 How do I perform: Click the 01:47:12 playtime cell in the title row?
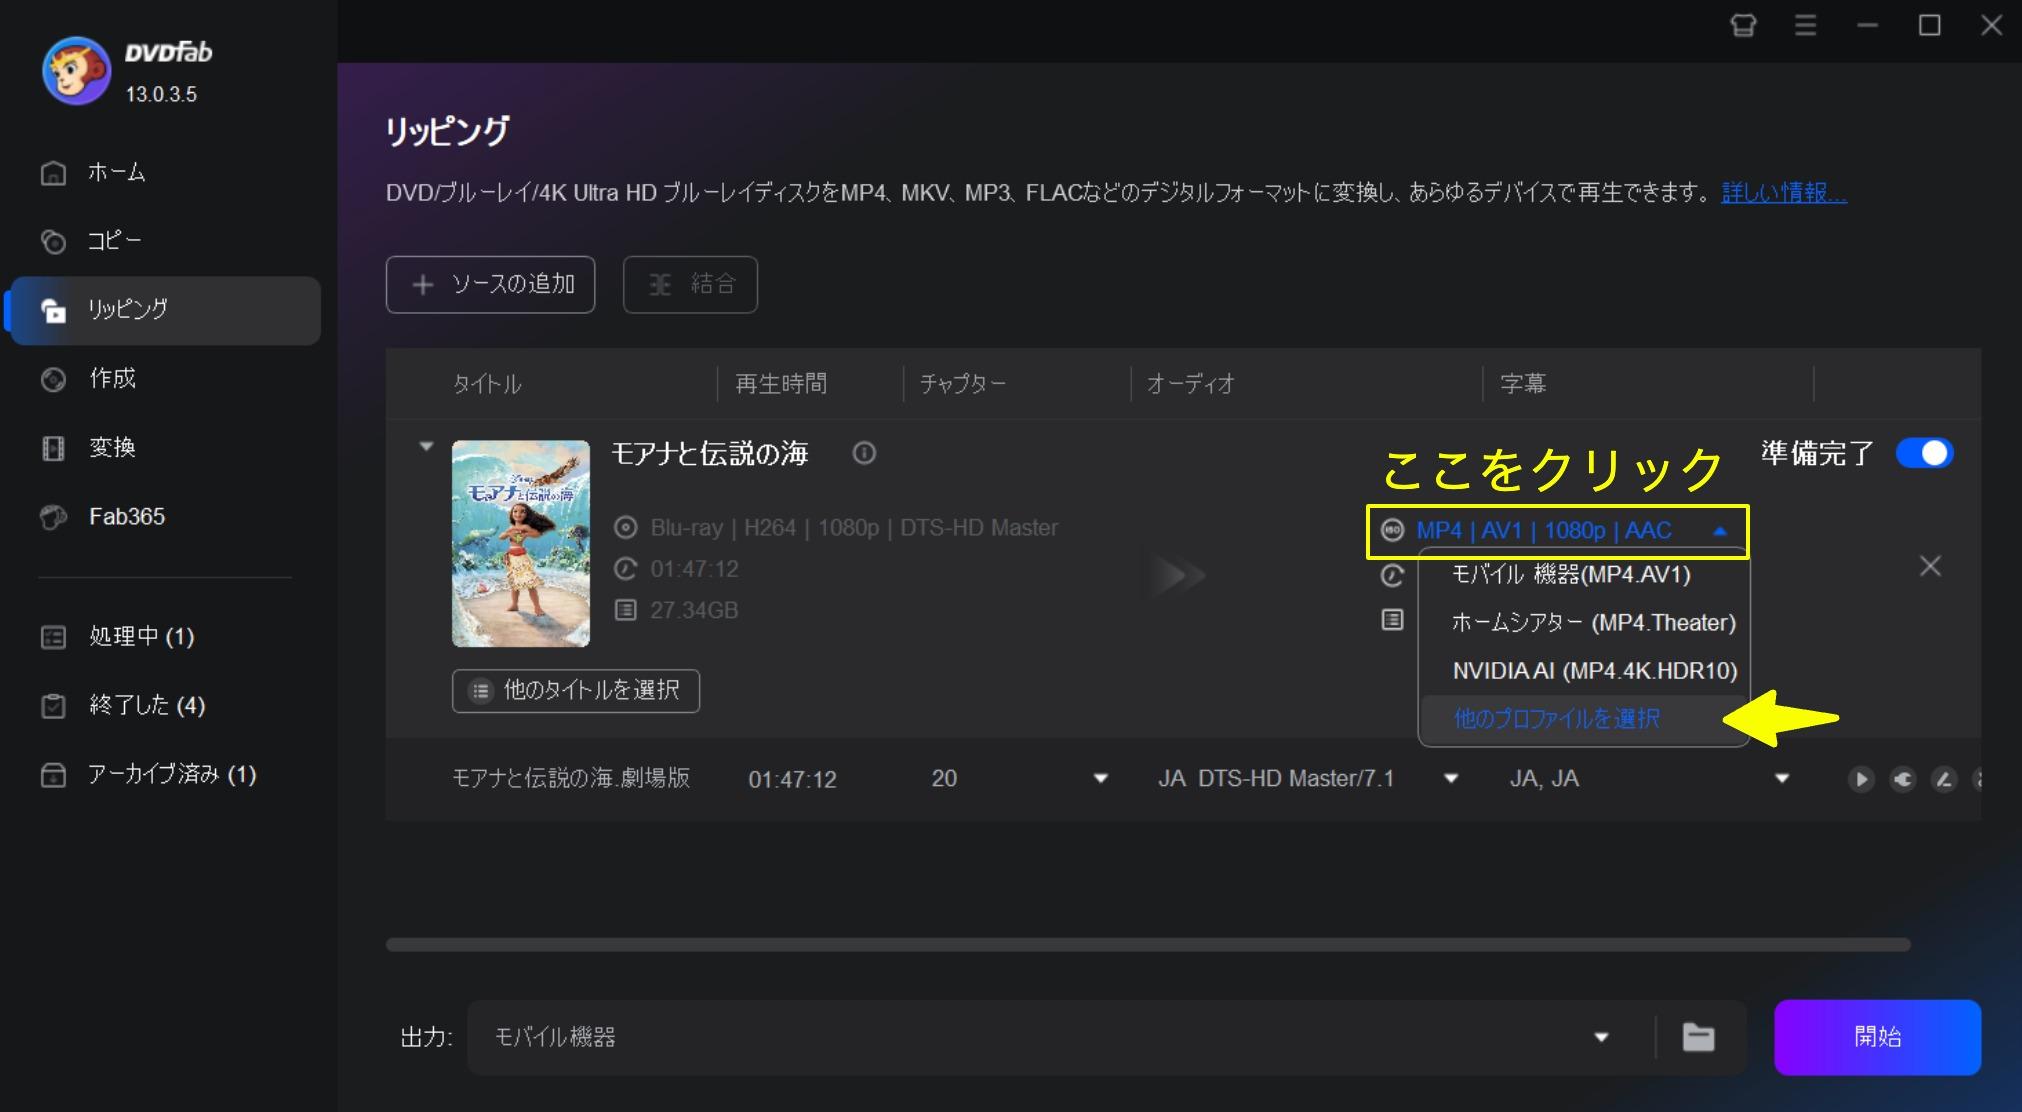pos(792,780)
